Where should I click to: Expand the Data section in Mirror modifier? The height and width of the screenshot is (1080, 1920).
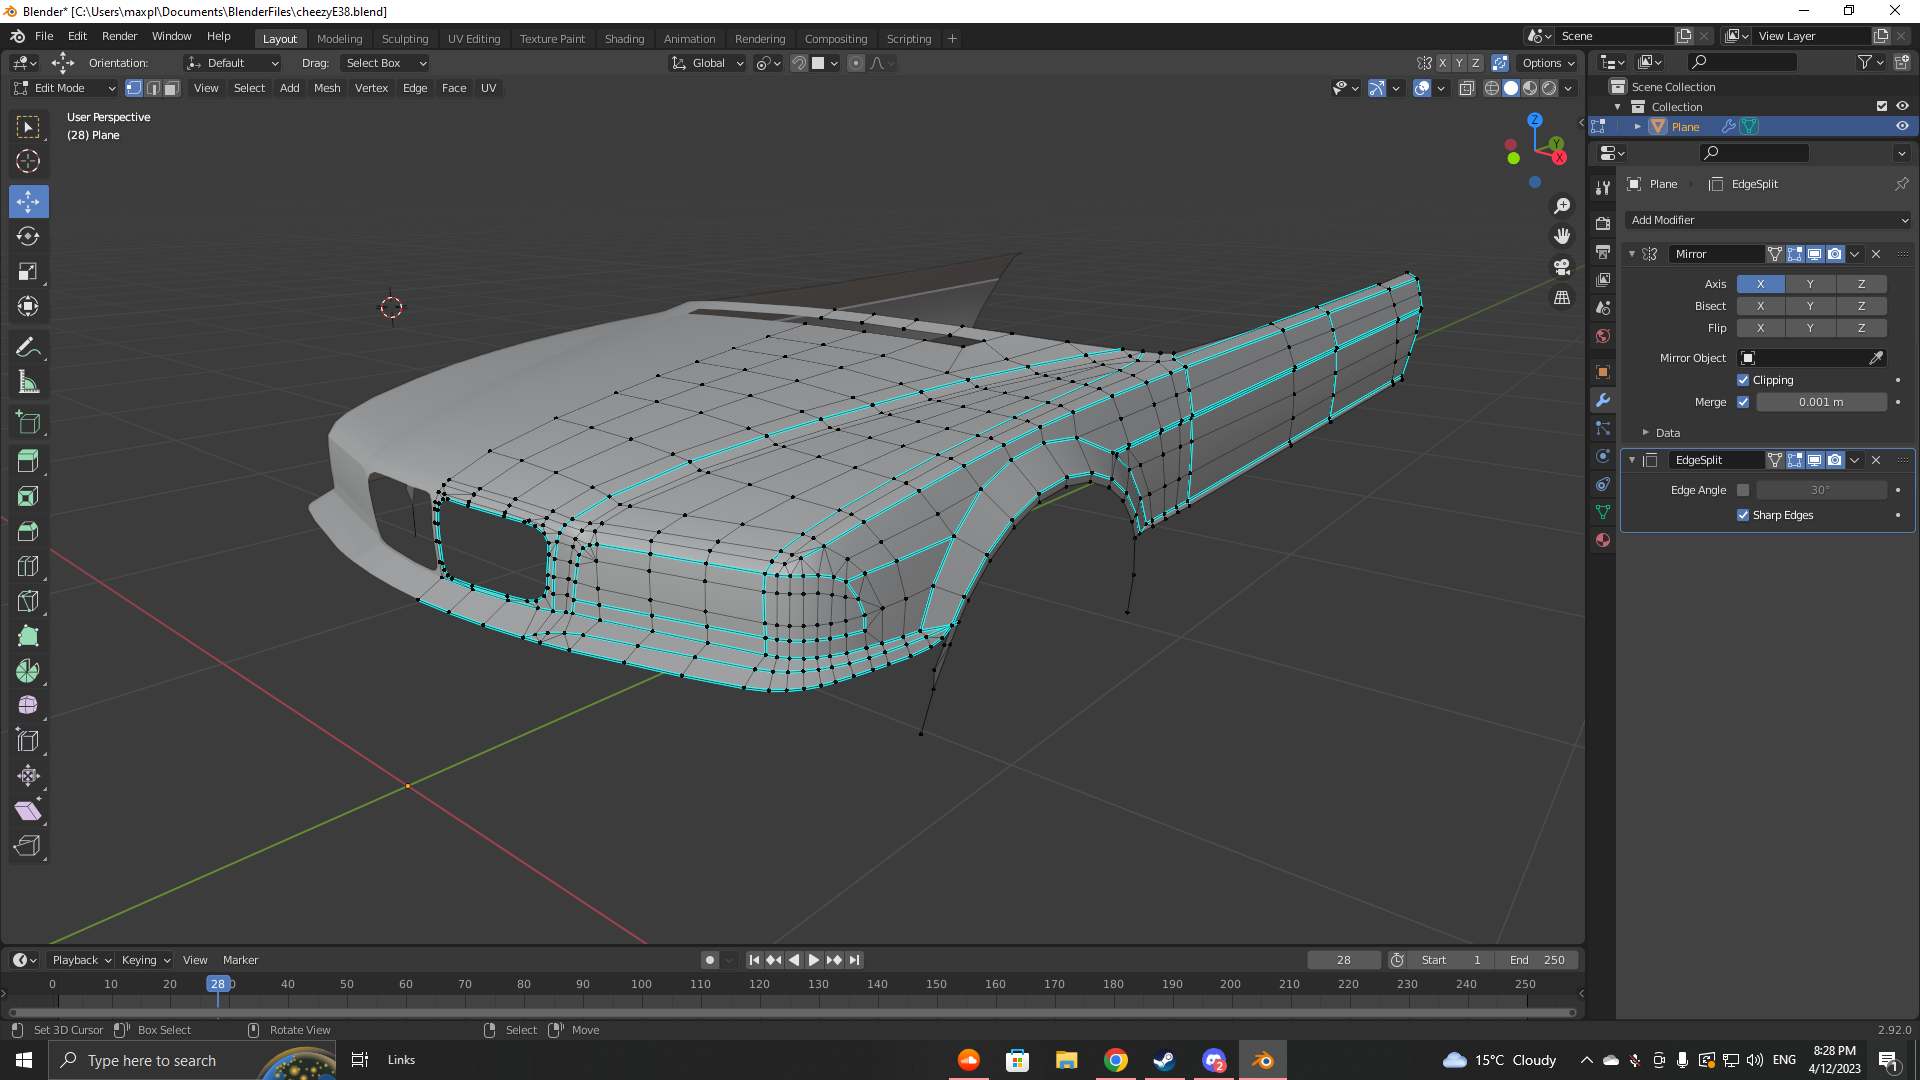(1646, 433)
